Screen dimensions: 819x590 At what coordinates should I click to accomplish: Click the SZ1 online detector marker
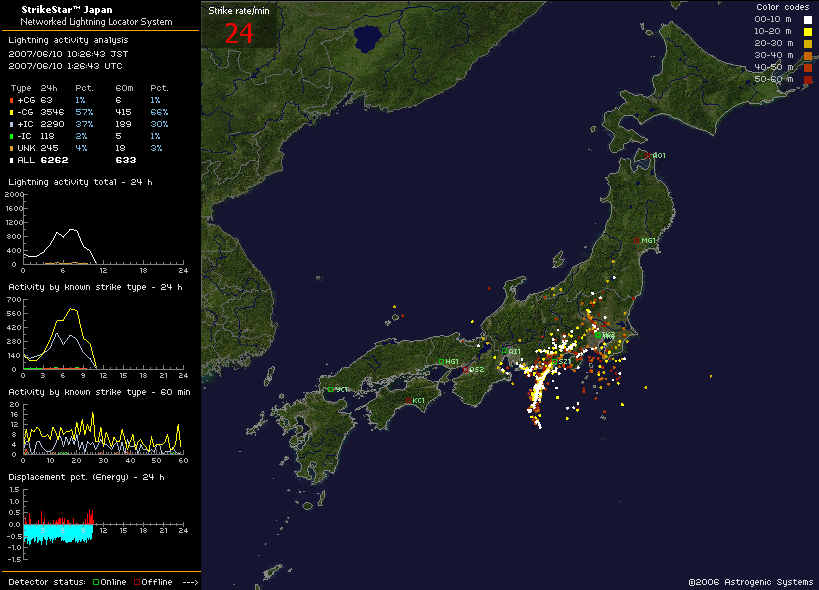pos(552,361)
